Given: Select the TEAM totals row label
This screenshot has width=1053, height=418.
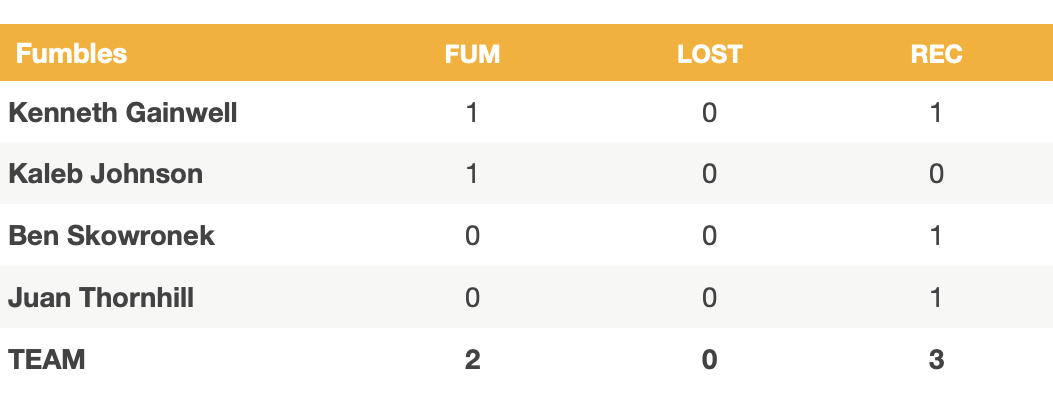Looking at the screenshot, I should pyautogui.click(x=47, y=360).
